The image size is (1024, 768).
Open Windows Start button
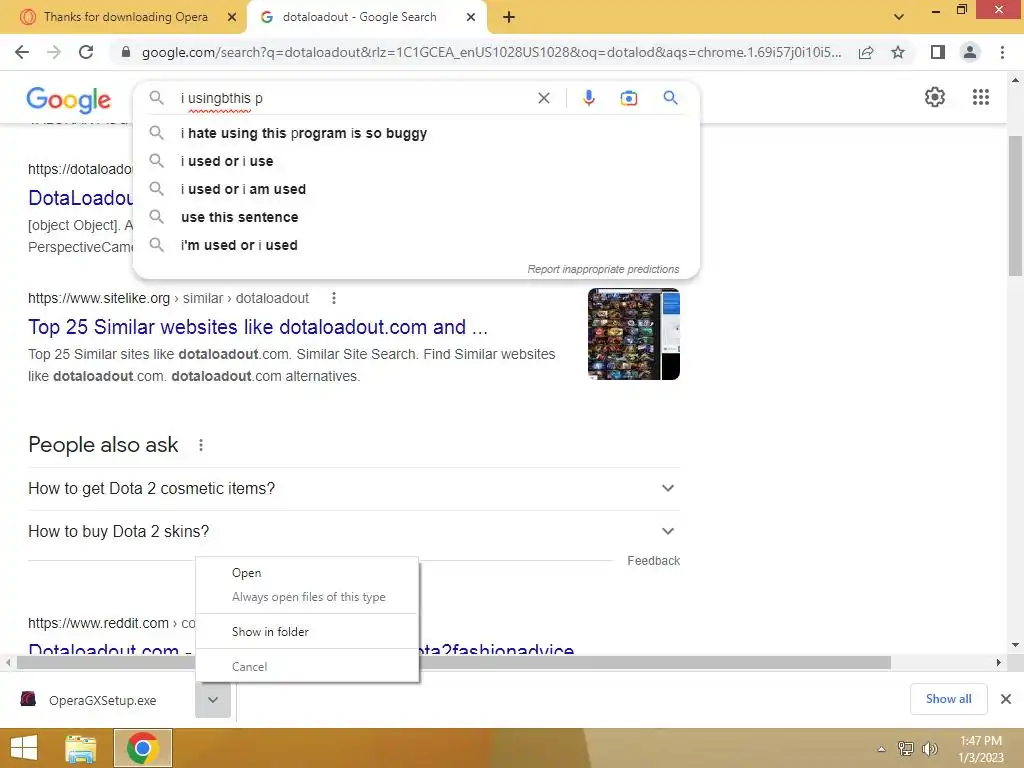[24, 748]
